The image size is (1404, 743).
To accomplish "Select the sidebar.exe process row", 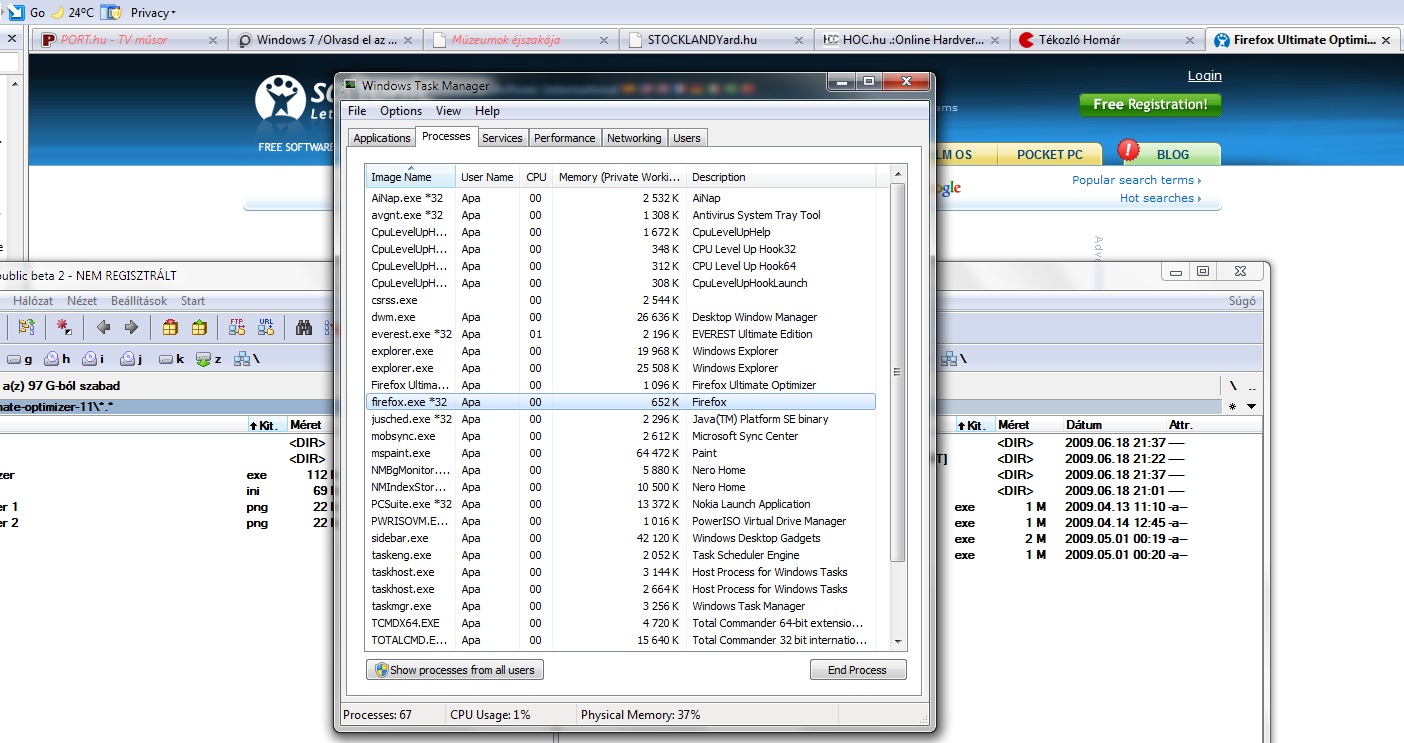I will coord(620,538).
